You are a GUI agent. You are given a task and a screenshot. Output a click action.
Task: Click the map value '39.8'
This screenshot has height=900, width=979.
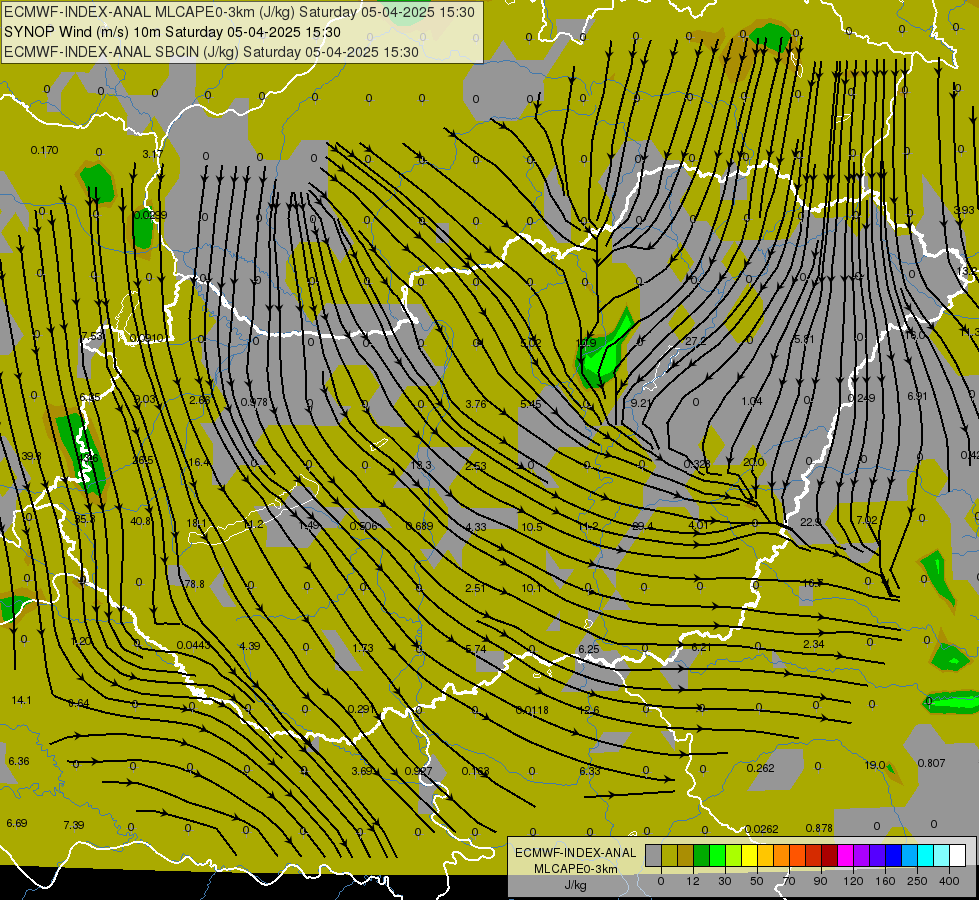(31, 456)
